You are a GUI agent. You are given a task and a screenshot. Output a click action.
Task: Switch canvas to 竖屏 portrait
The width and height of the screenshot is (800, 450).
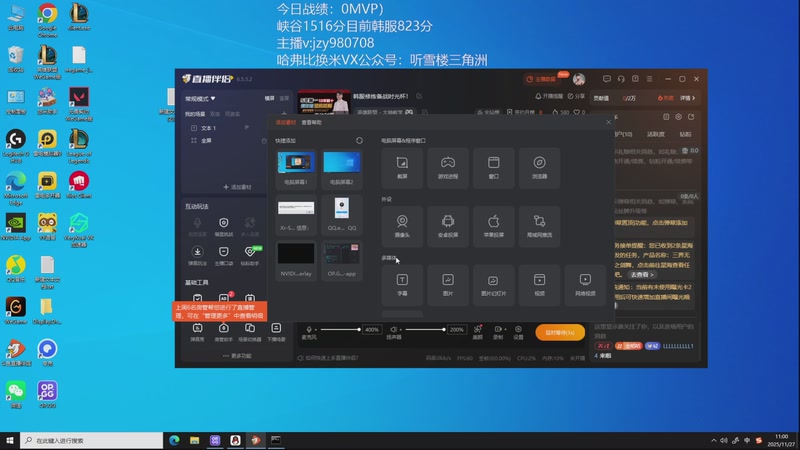[x=284, y=98]
